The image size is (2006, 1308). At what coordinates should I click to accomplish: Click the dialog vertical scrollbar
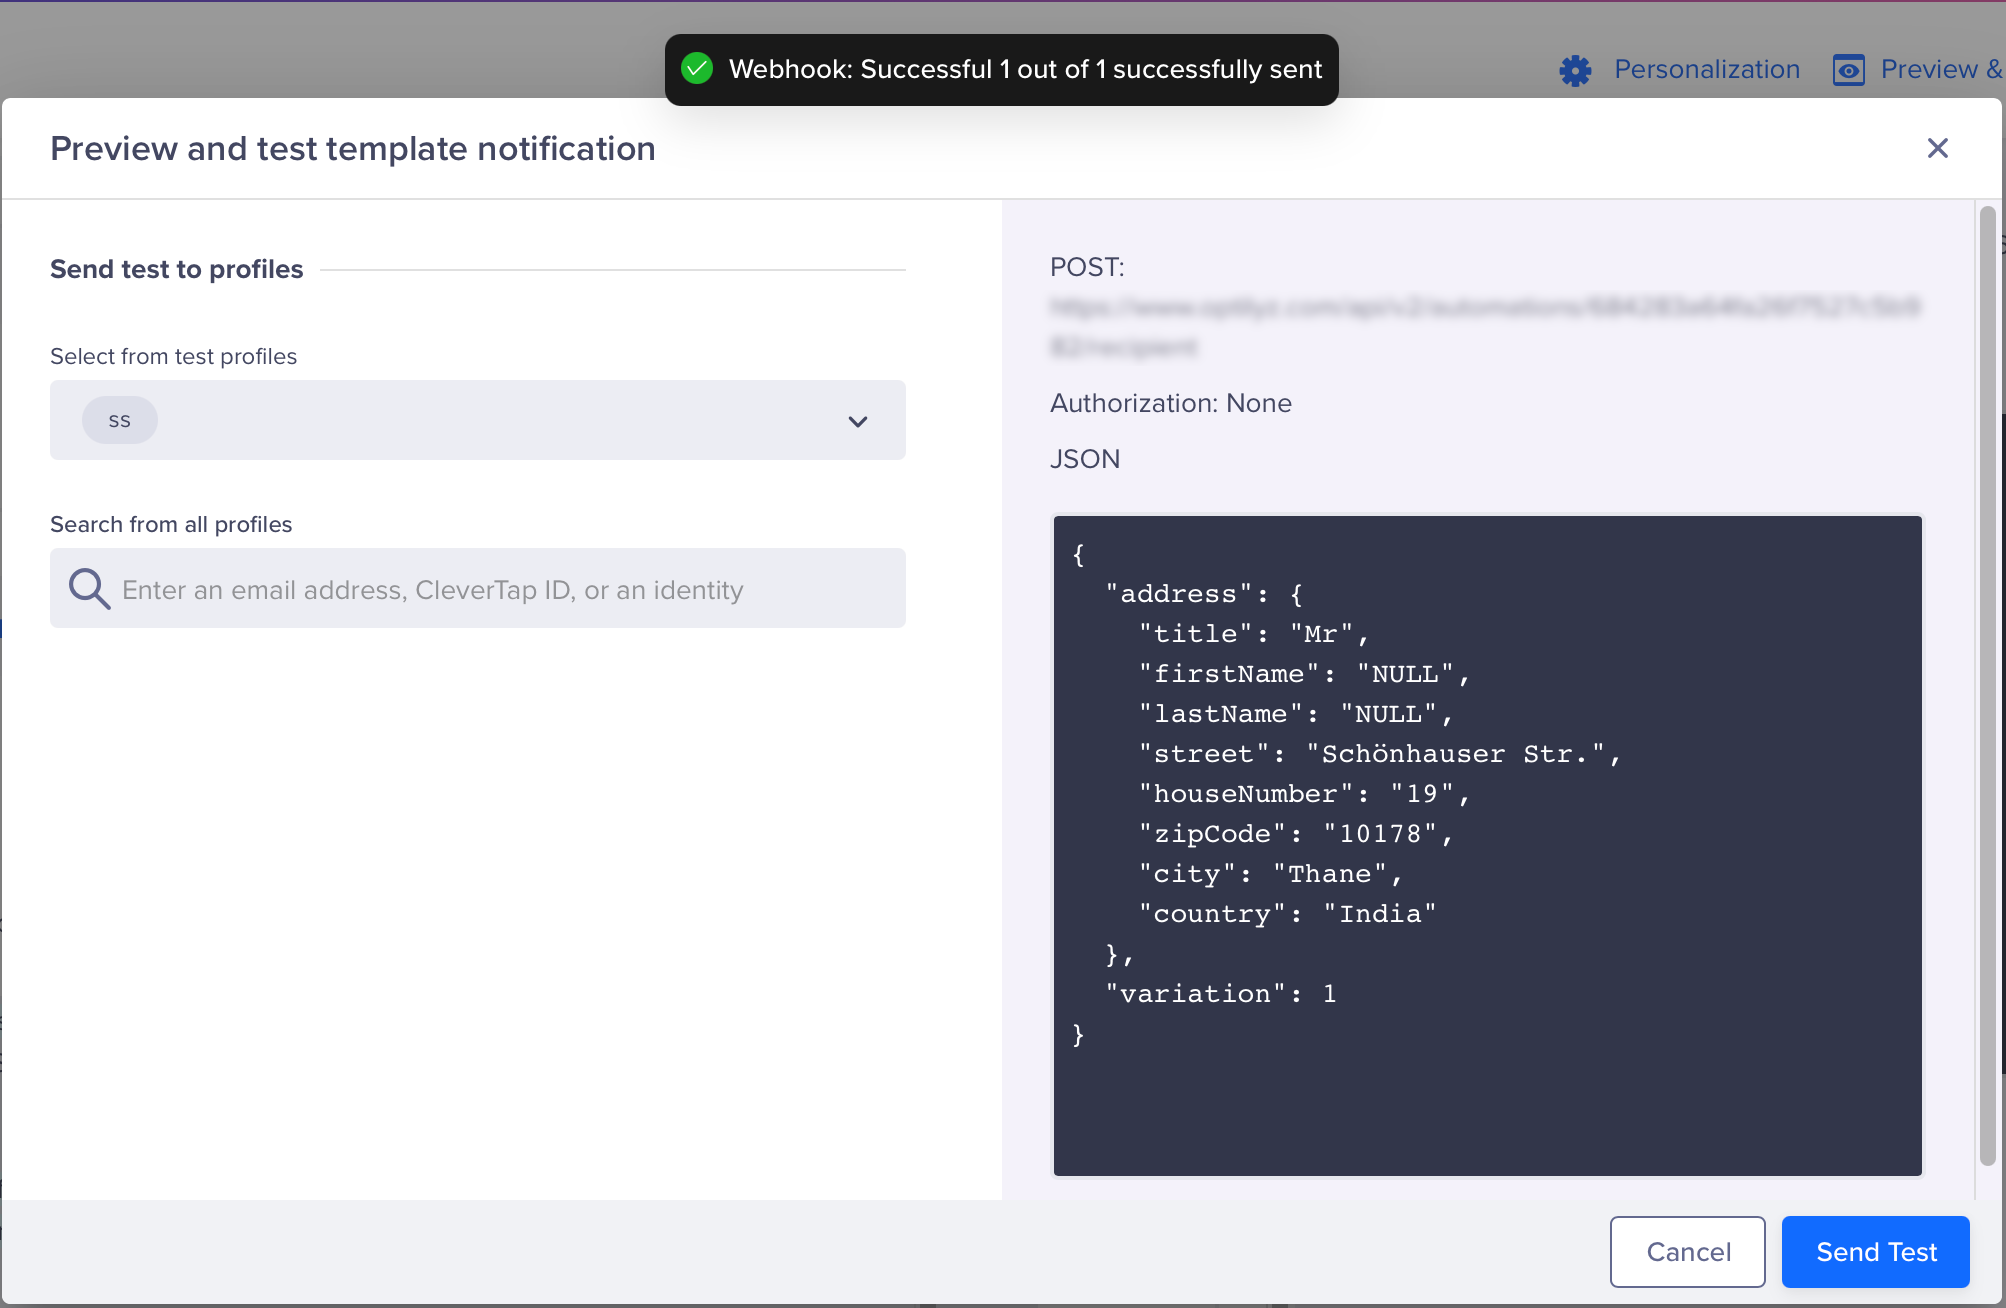(1988, 685)
